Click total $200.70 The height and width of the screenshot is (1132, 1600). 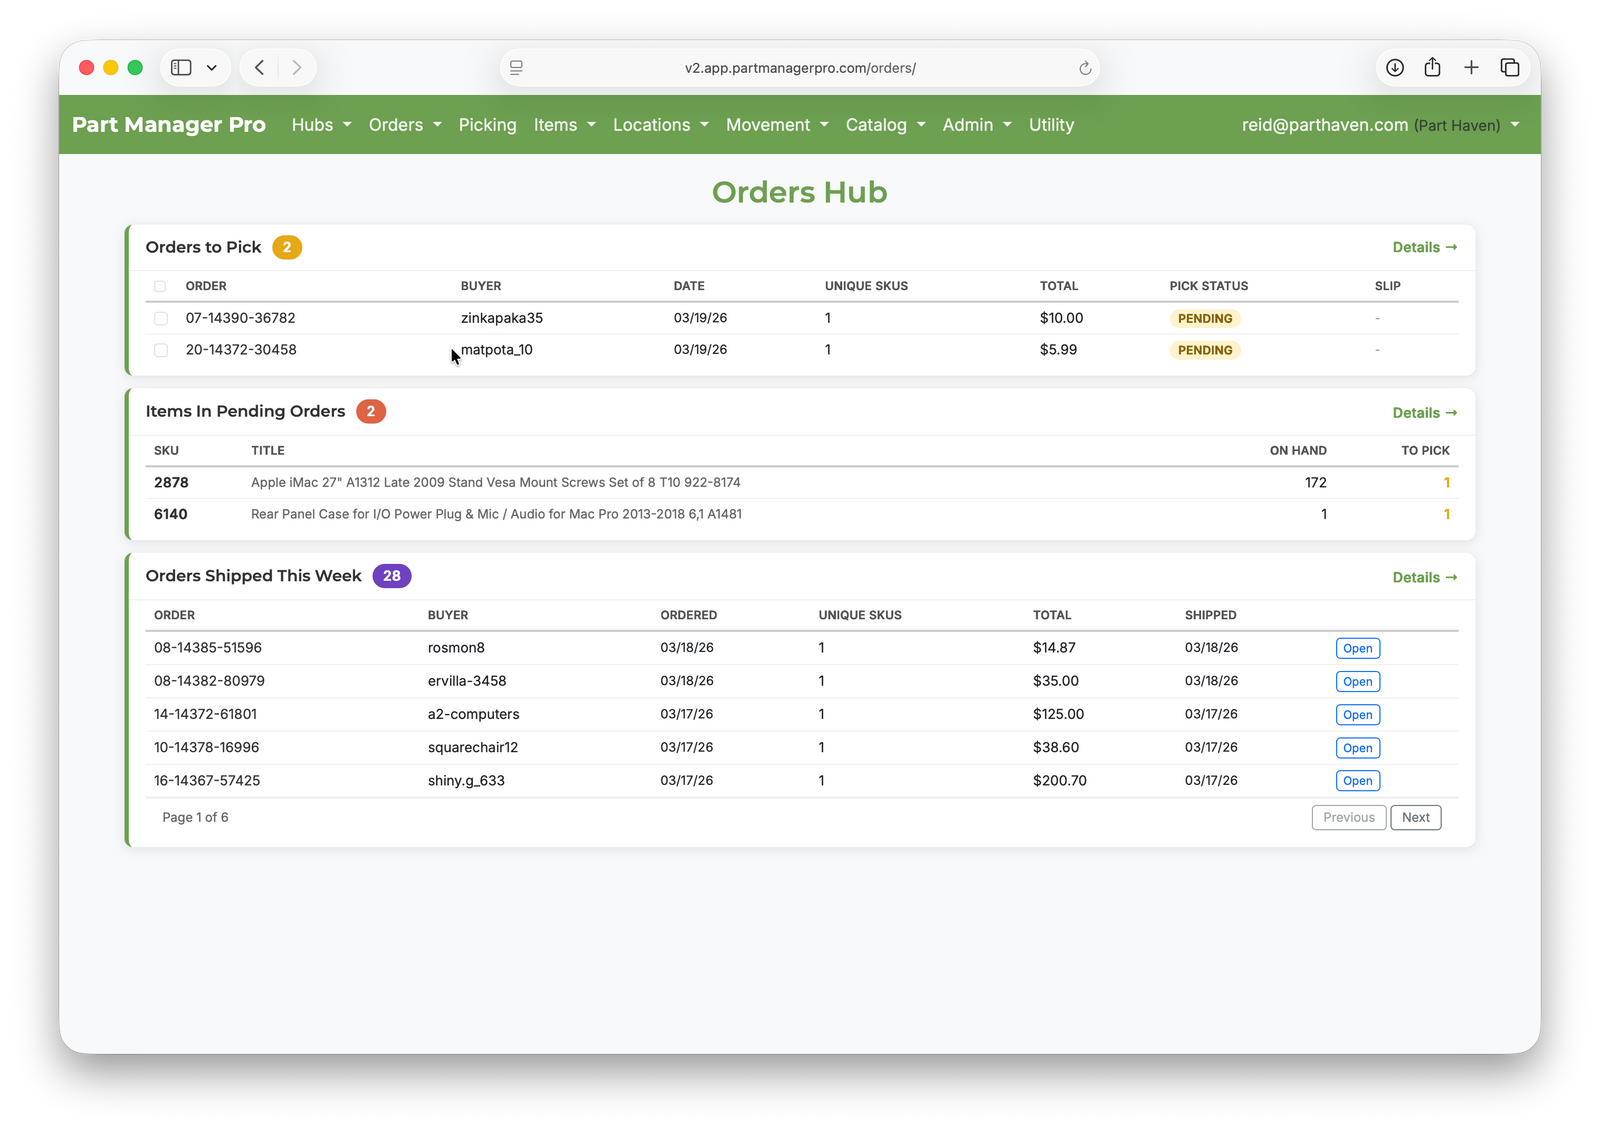(1060, 780)
